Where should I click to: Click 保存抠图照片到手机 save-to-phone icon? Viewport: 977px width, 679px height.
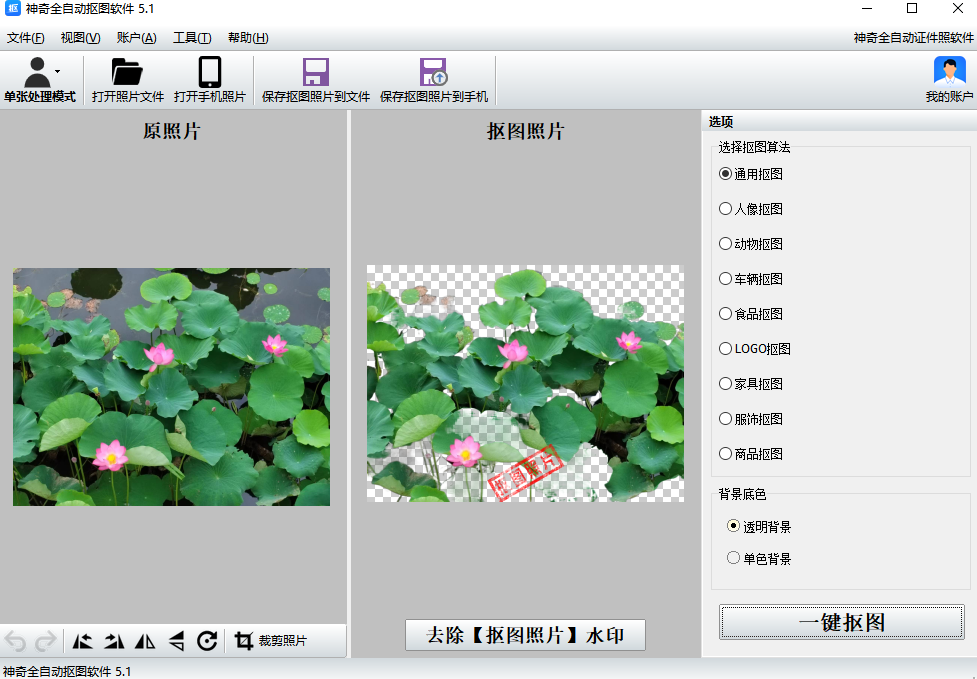(433, 73)
